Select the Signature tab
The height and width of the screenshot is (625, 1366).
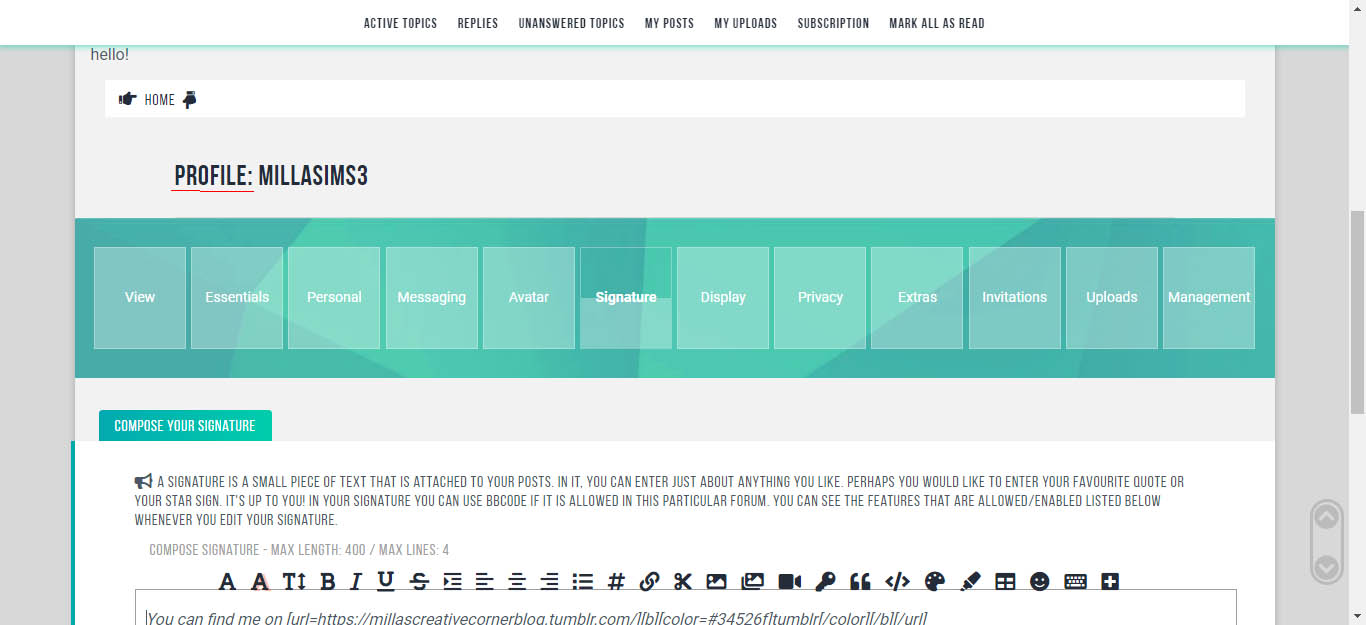pyautogui.click(x=626, y=298)
